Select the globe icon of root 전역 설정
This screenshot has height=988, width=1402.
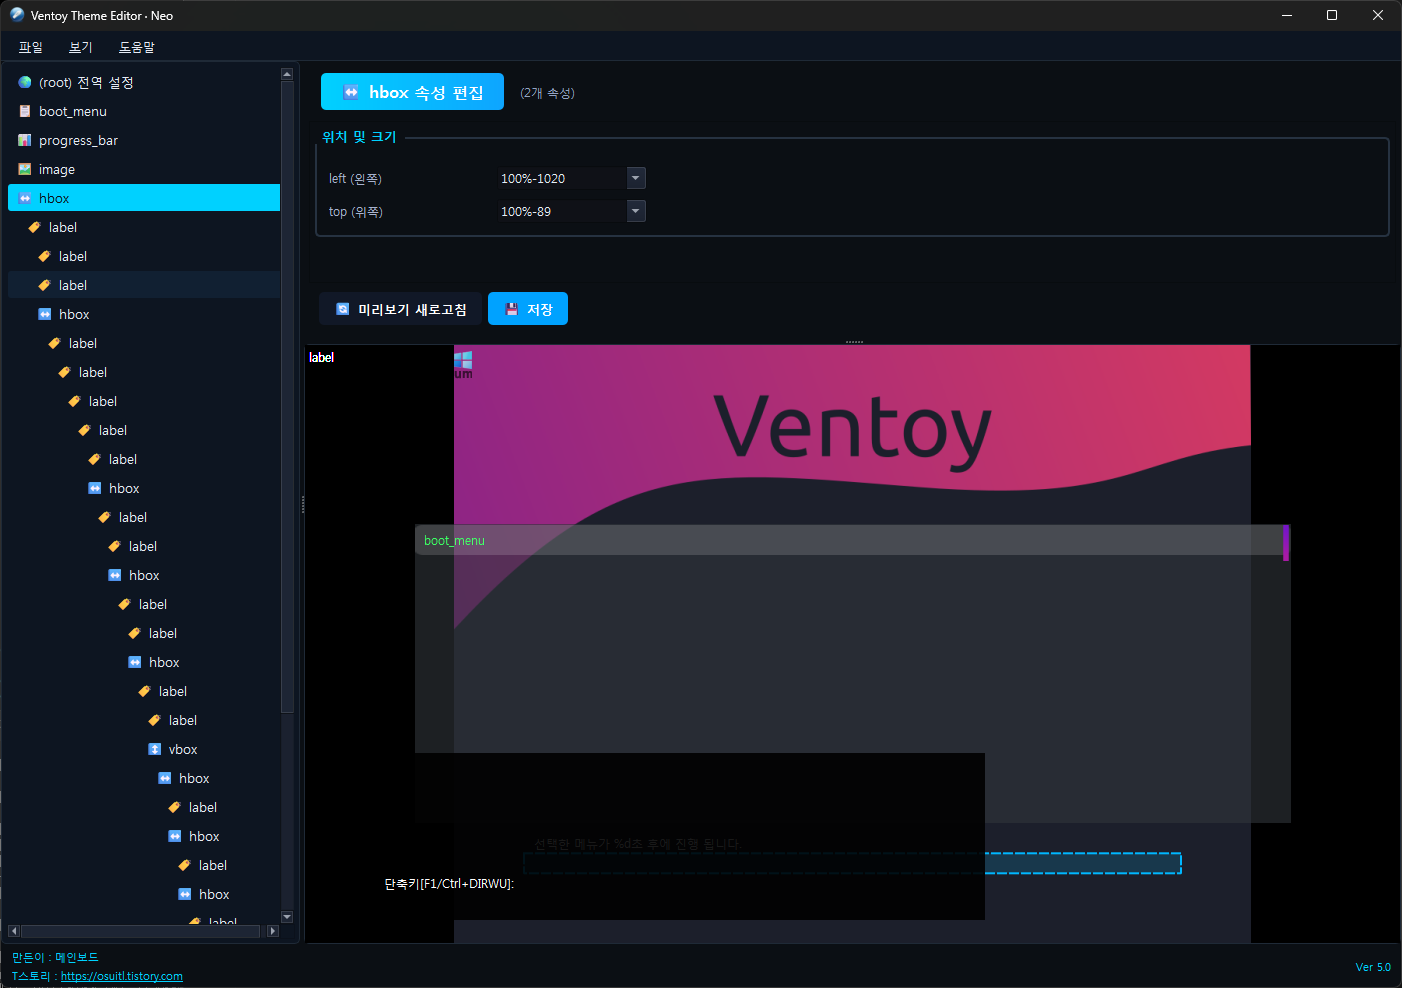25,82
